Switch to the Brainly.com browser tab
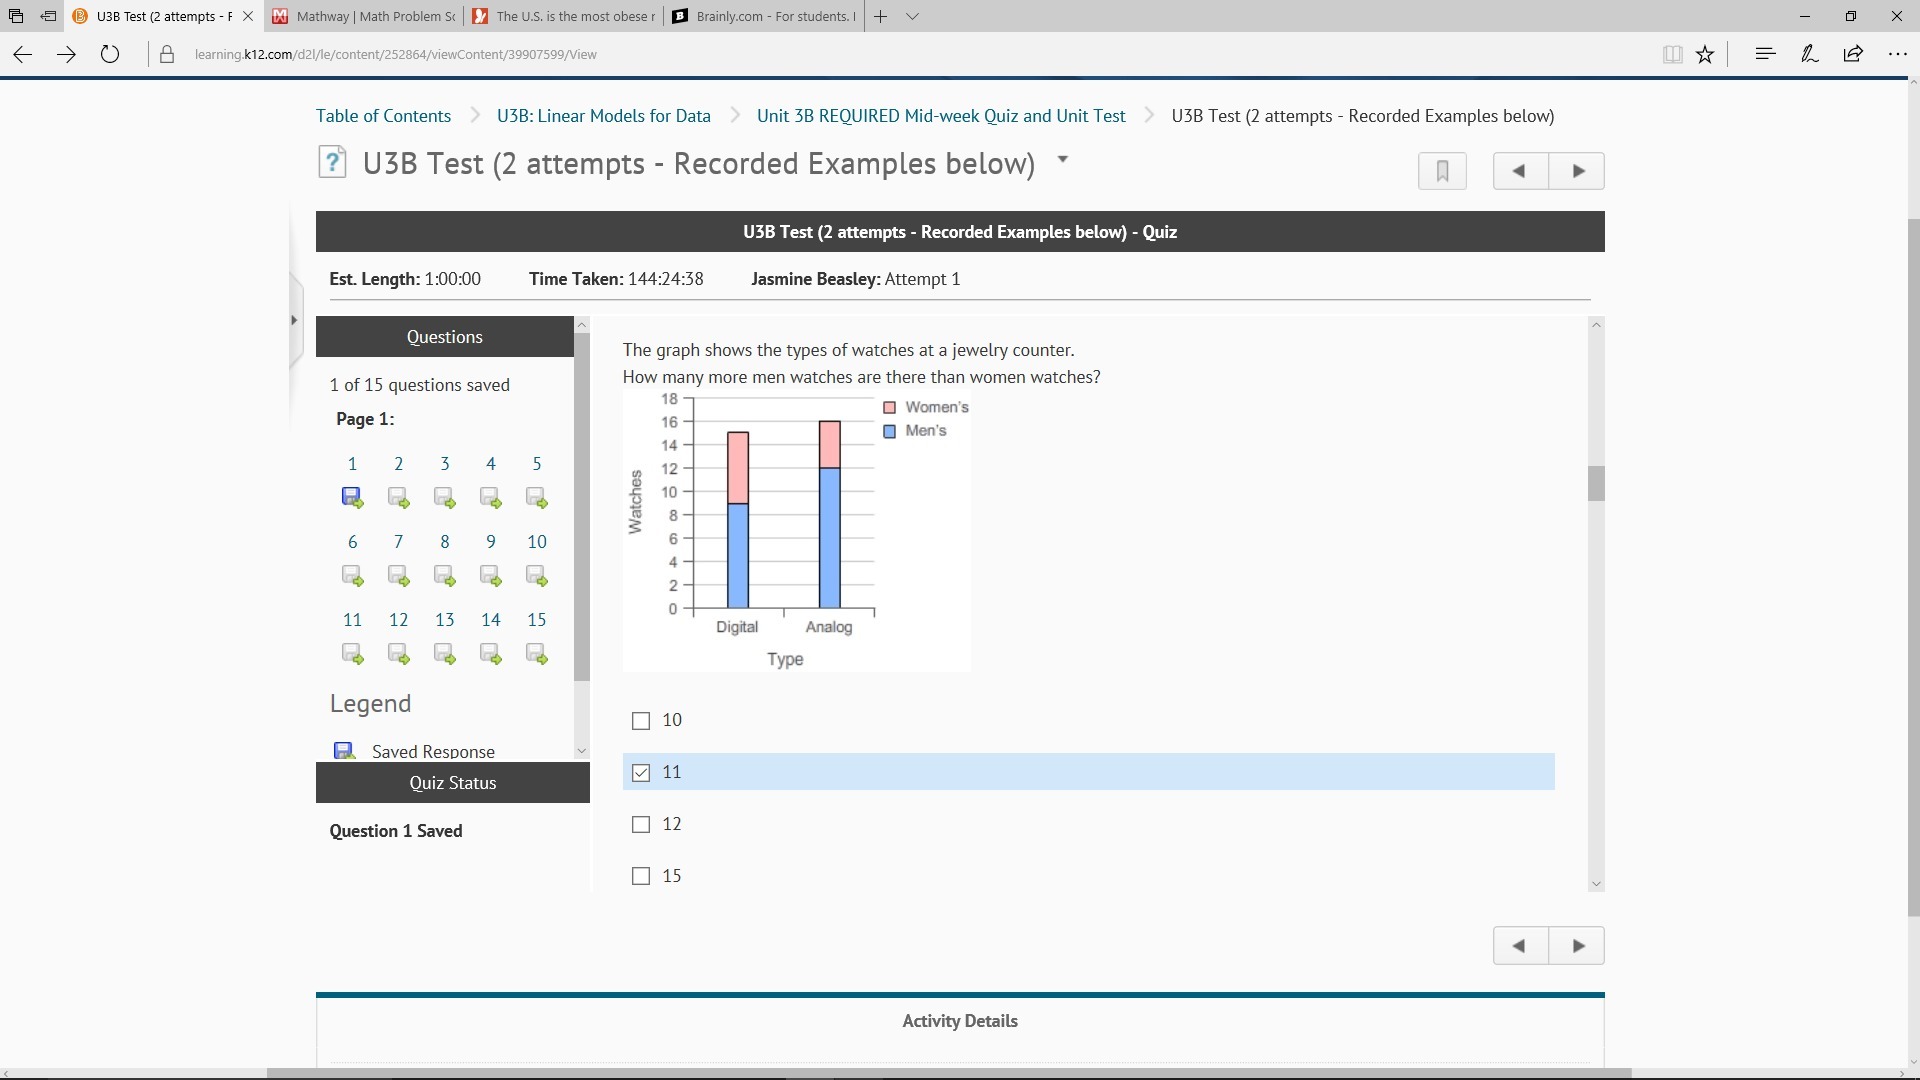The height and width of the screenshot is (1080, 1920). tap(765, 17)
